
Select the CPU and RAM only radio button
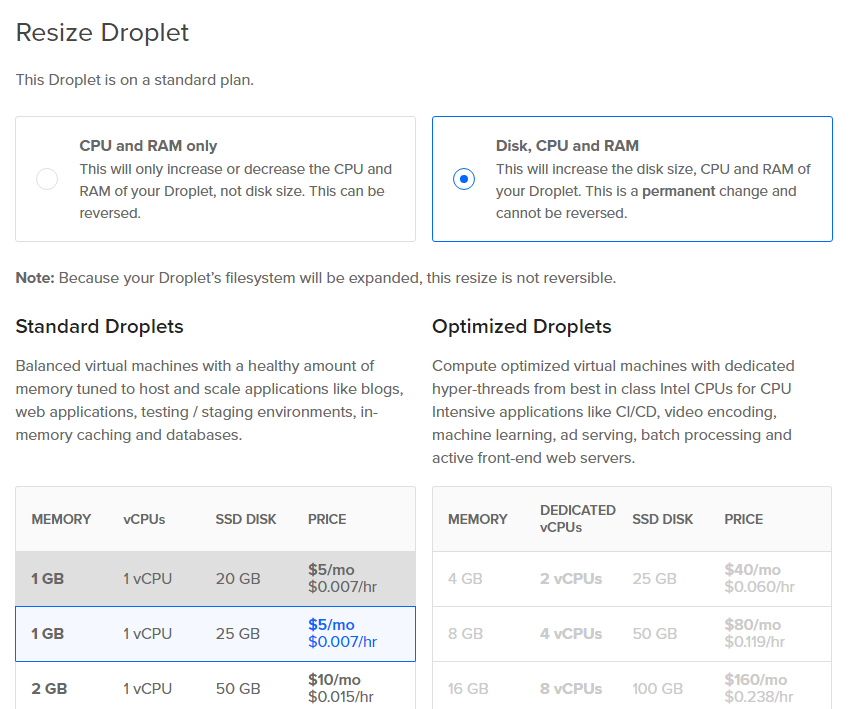[x=47, y=179]
